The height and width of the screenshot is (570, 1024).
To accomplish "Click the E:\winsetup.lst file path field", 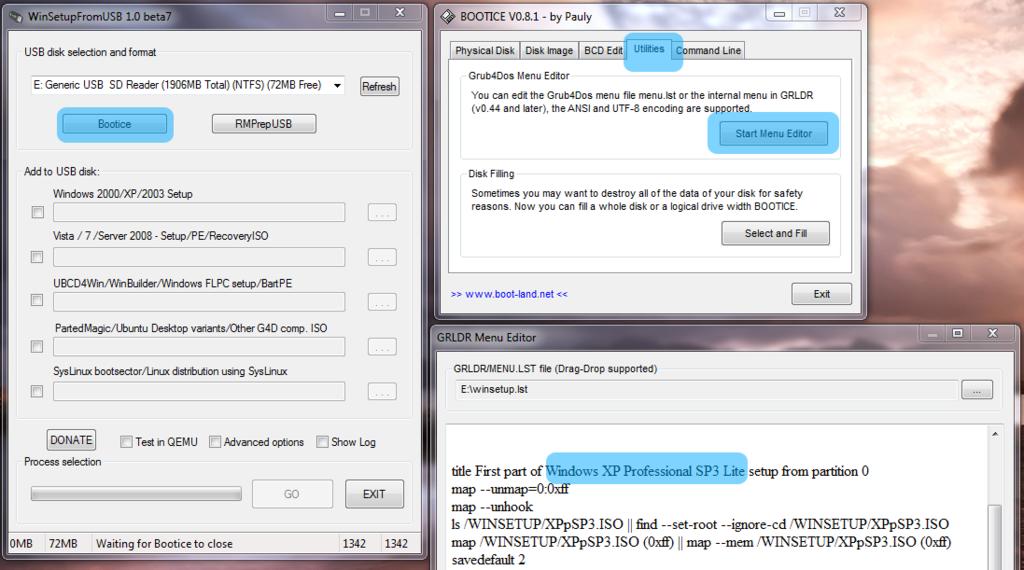I will [x=707, y=390].
